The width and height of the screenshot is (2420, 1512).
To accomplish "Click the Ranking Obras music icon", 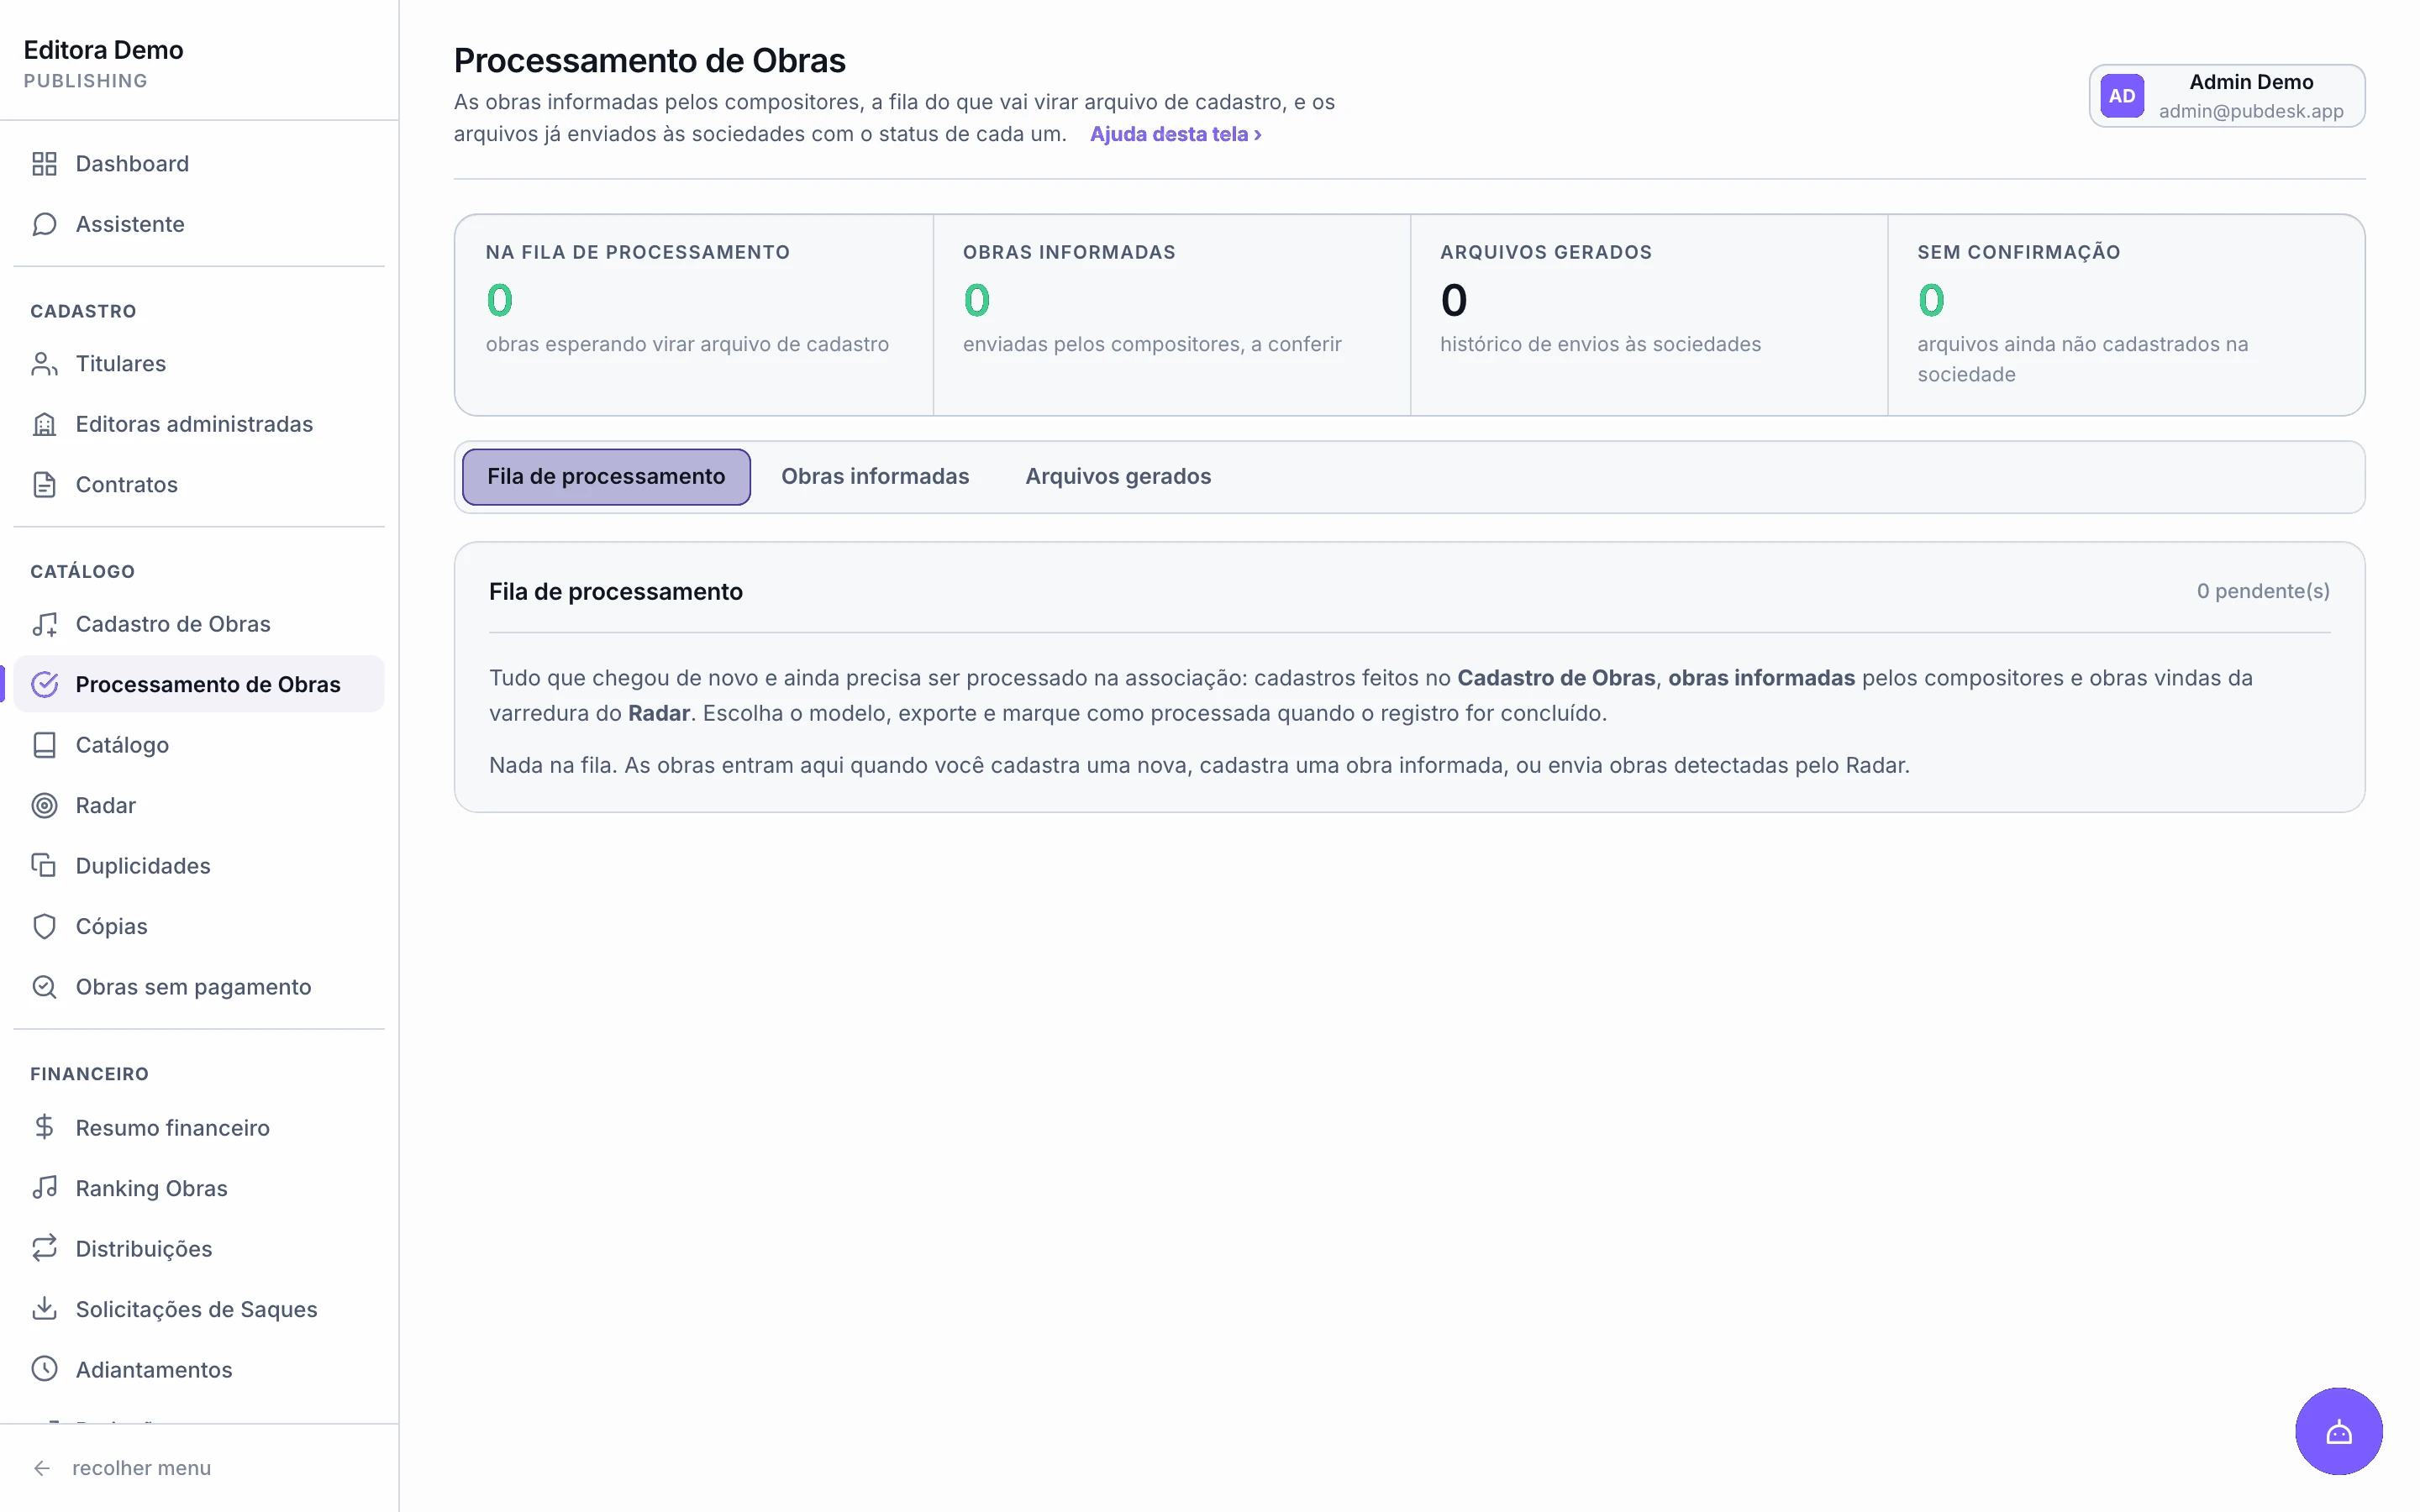I will pyautogui.click(x=44, y=1188).
